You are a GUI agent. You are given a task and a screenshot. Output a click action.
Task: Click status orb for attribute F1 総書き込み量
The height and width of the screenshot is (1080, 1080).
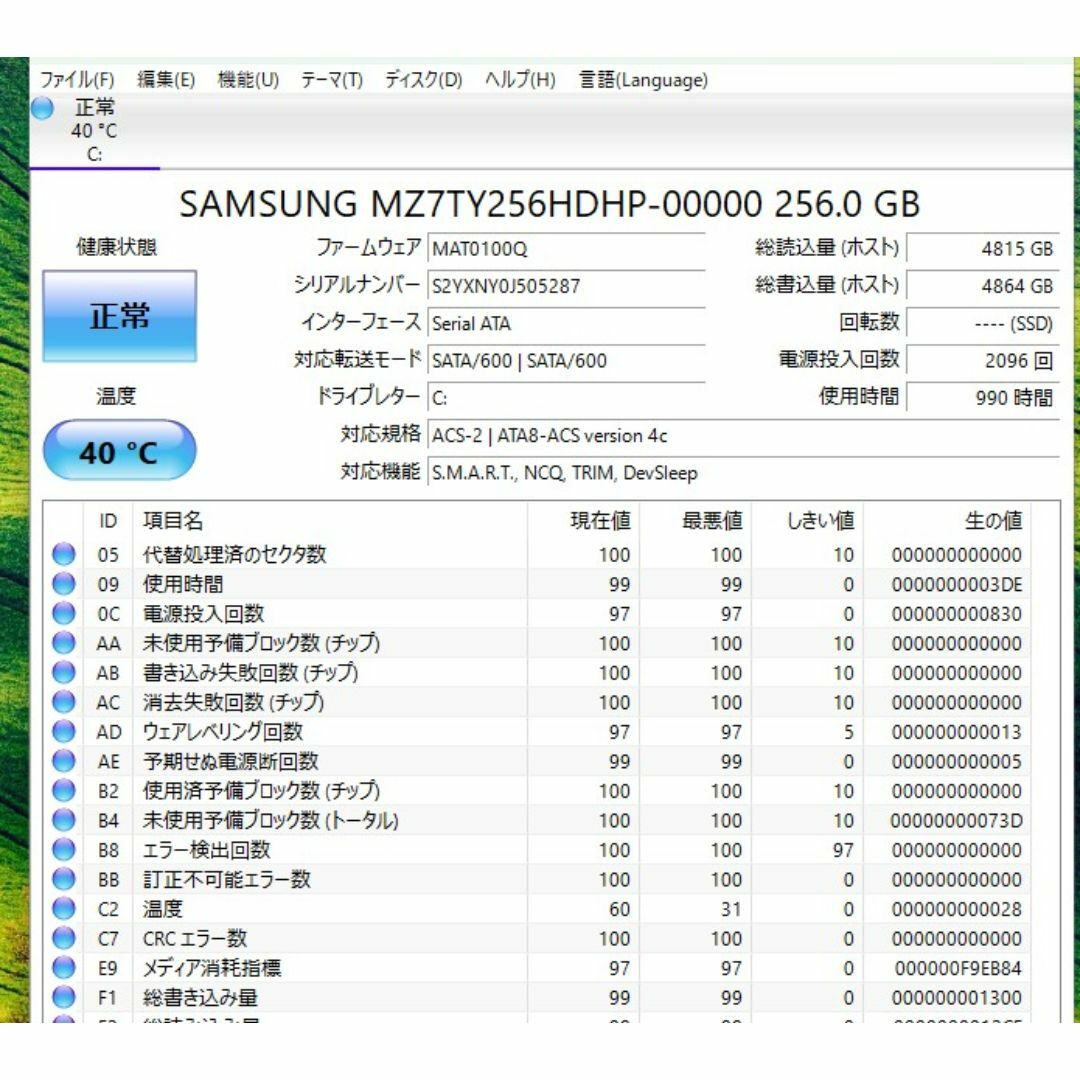tap(64, 997)
